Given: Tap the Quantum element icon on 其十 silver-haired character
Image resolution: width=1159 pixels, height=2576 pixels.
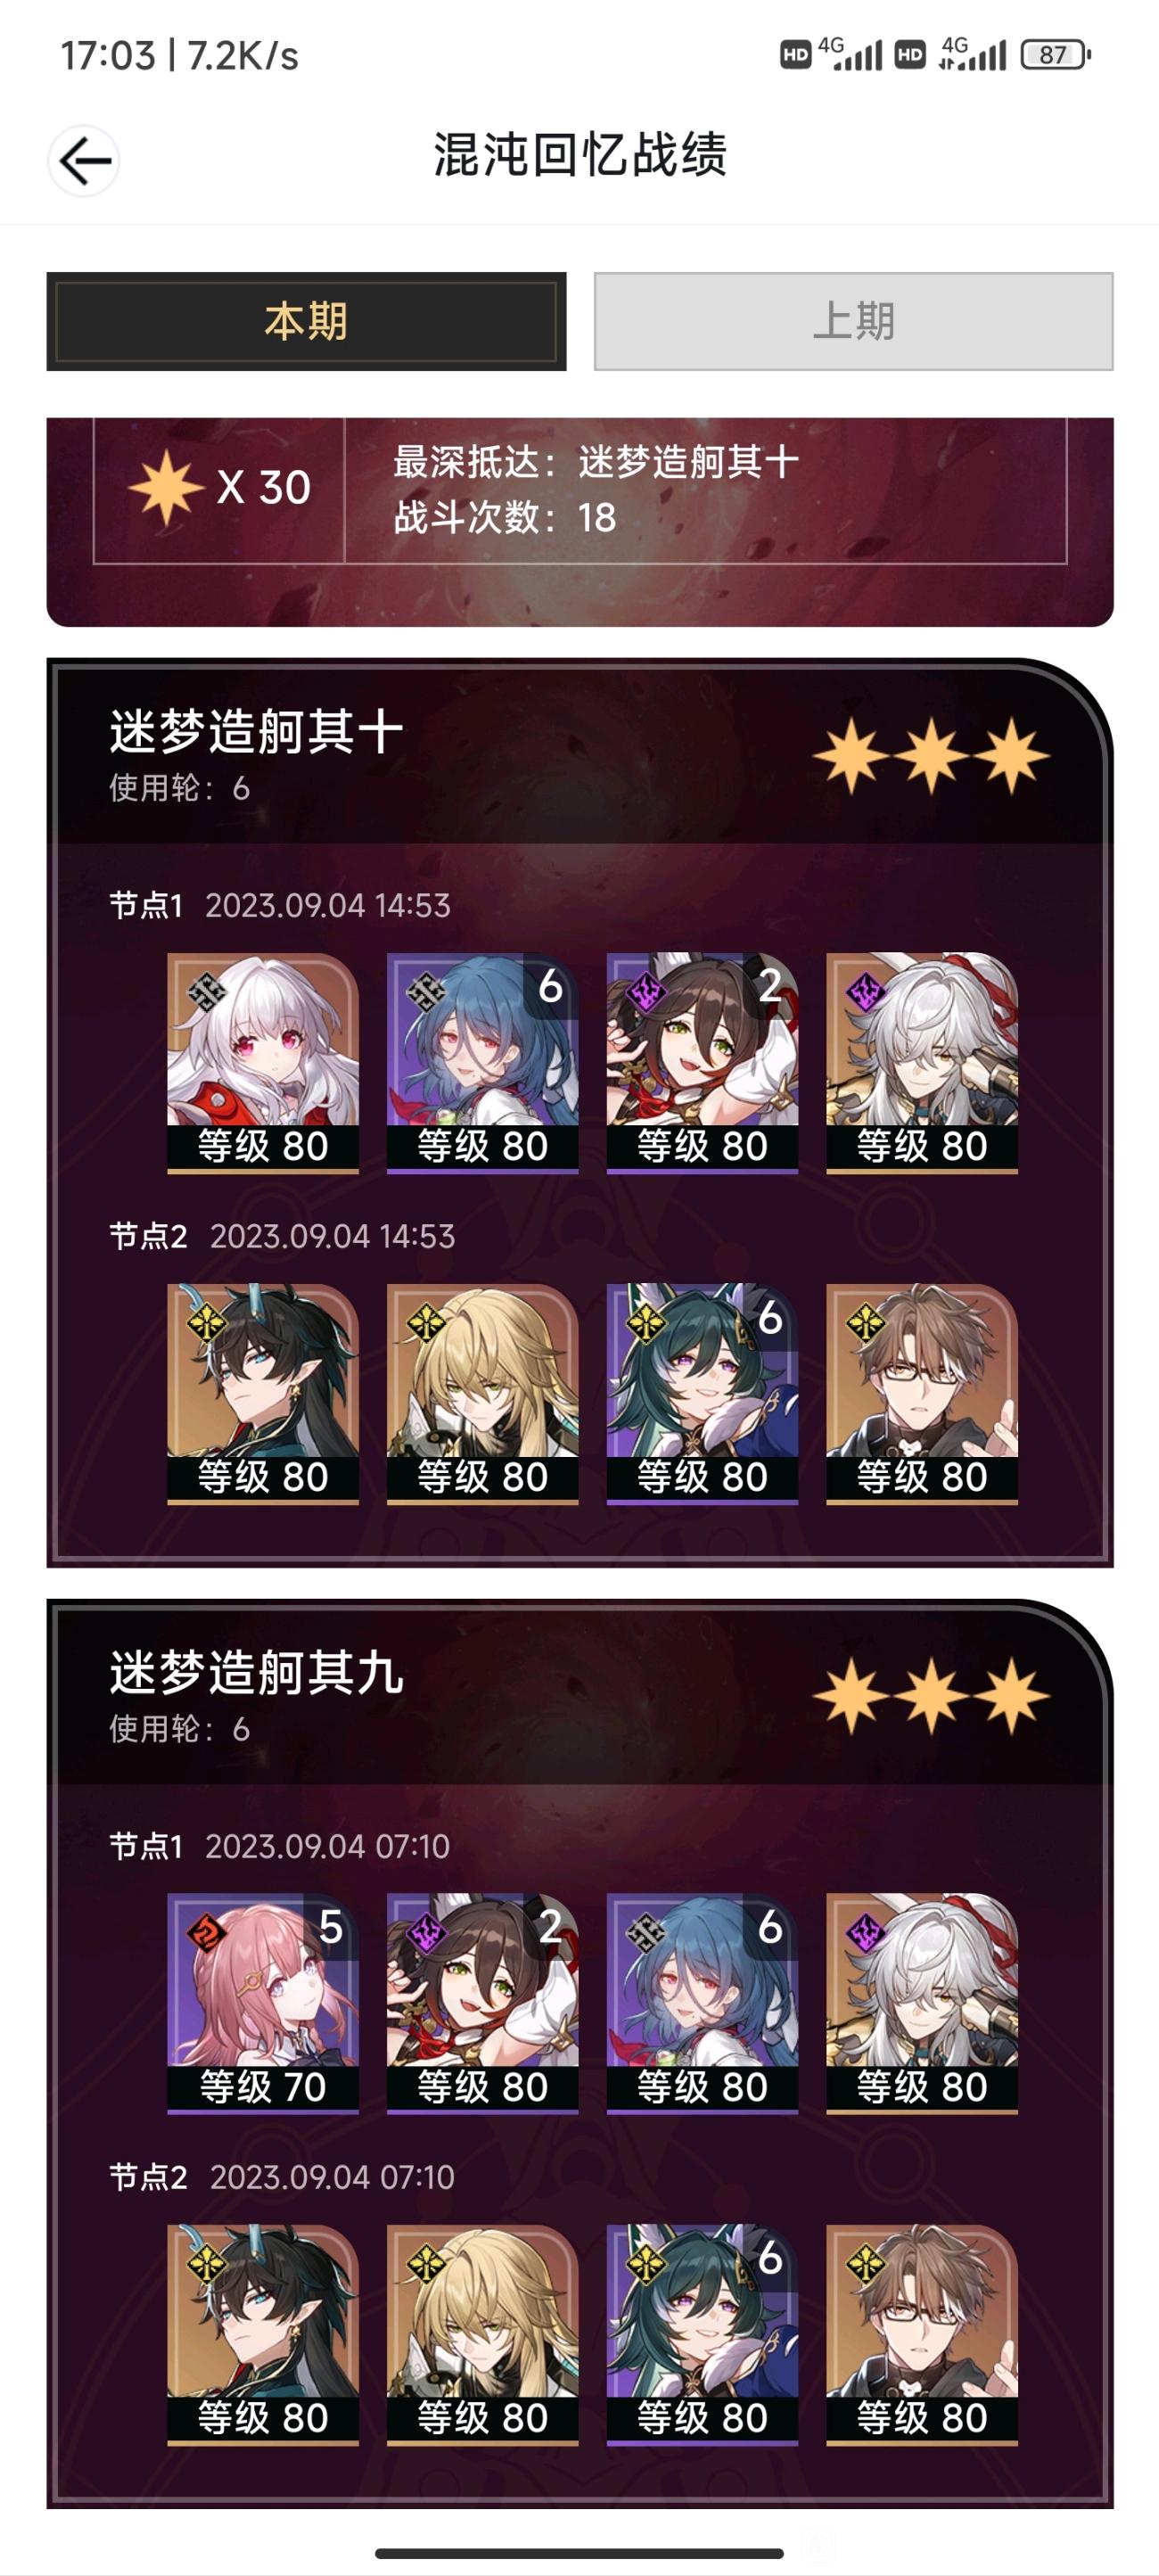Looking at the screenshot, I should (866, 993).
